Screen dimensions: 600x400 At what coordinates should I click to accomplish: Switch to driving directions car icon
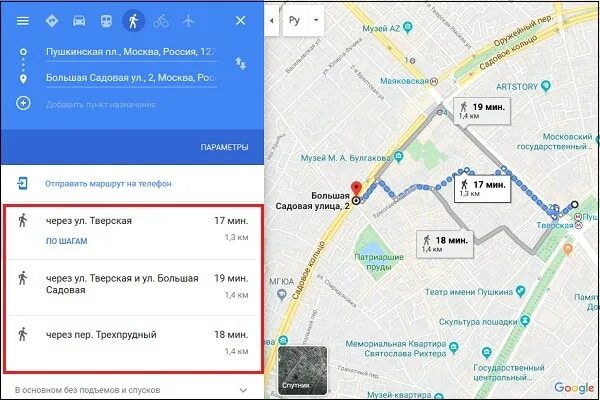click(79, 21)
